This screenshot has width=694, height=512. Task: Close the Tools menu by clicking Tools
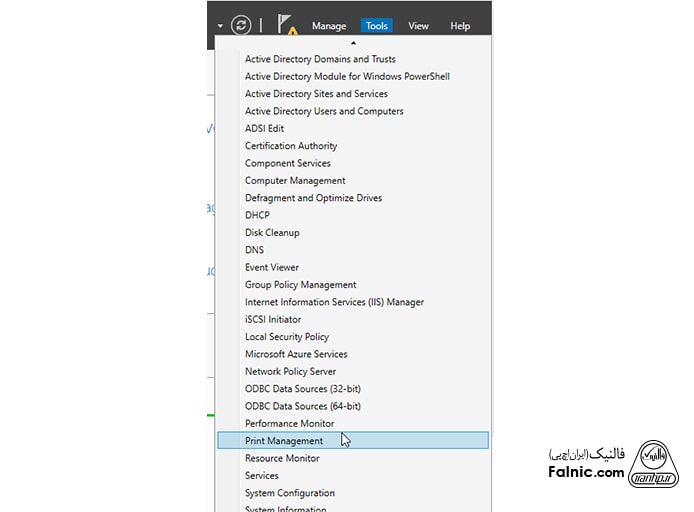coord(377,26)
